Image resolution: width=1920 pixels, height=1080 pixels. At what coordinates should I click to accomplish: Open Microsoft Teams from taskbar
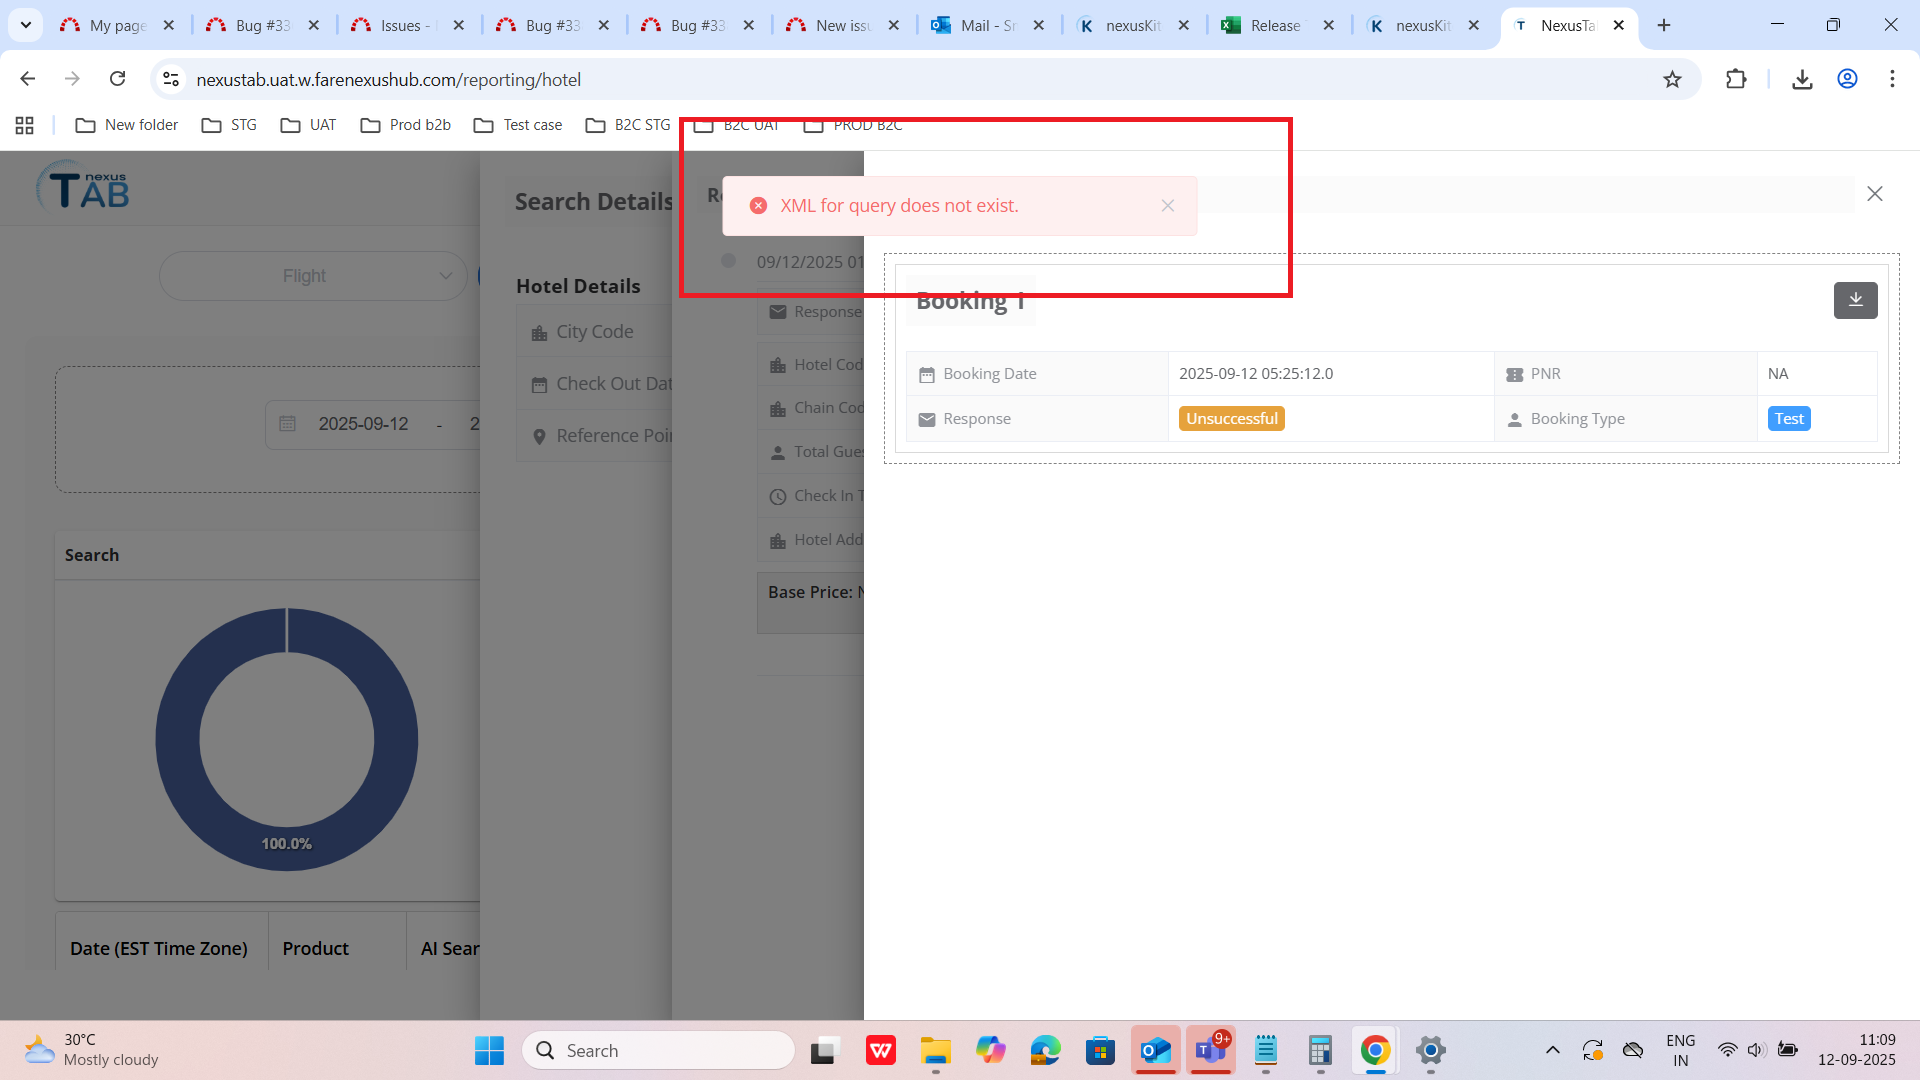point(1211,1050)
